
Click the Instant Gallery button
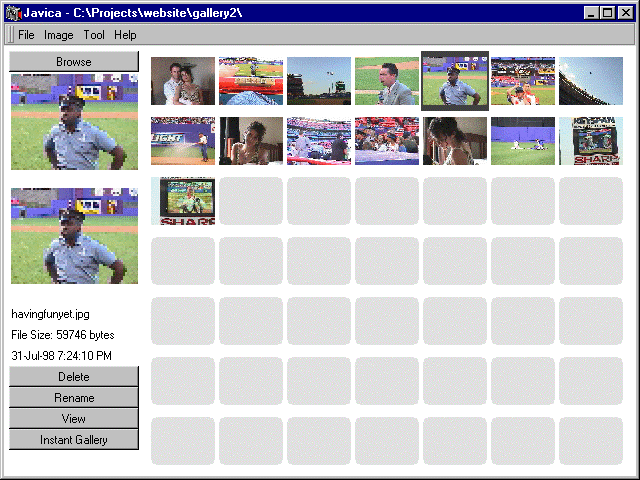pos(74,440)
